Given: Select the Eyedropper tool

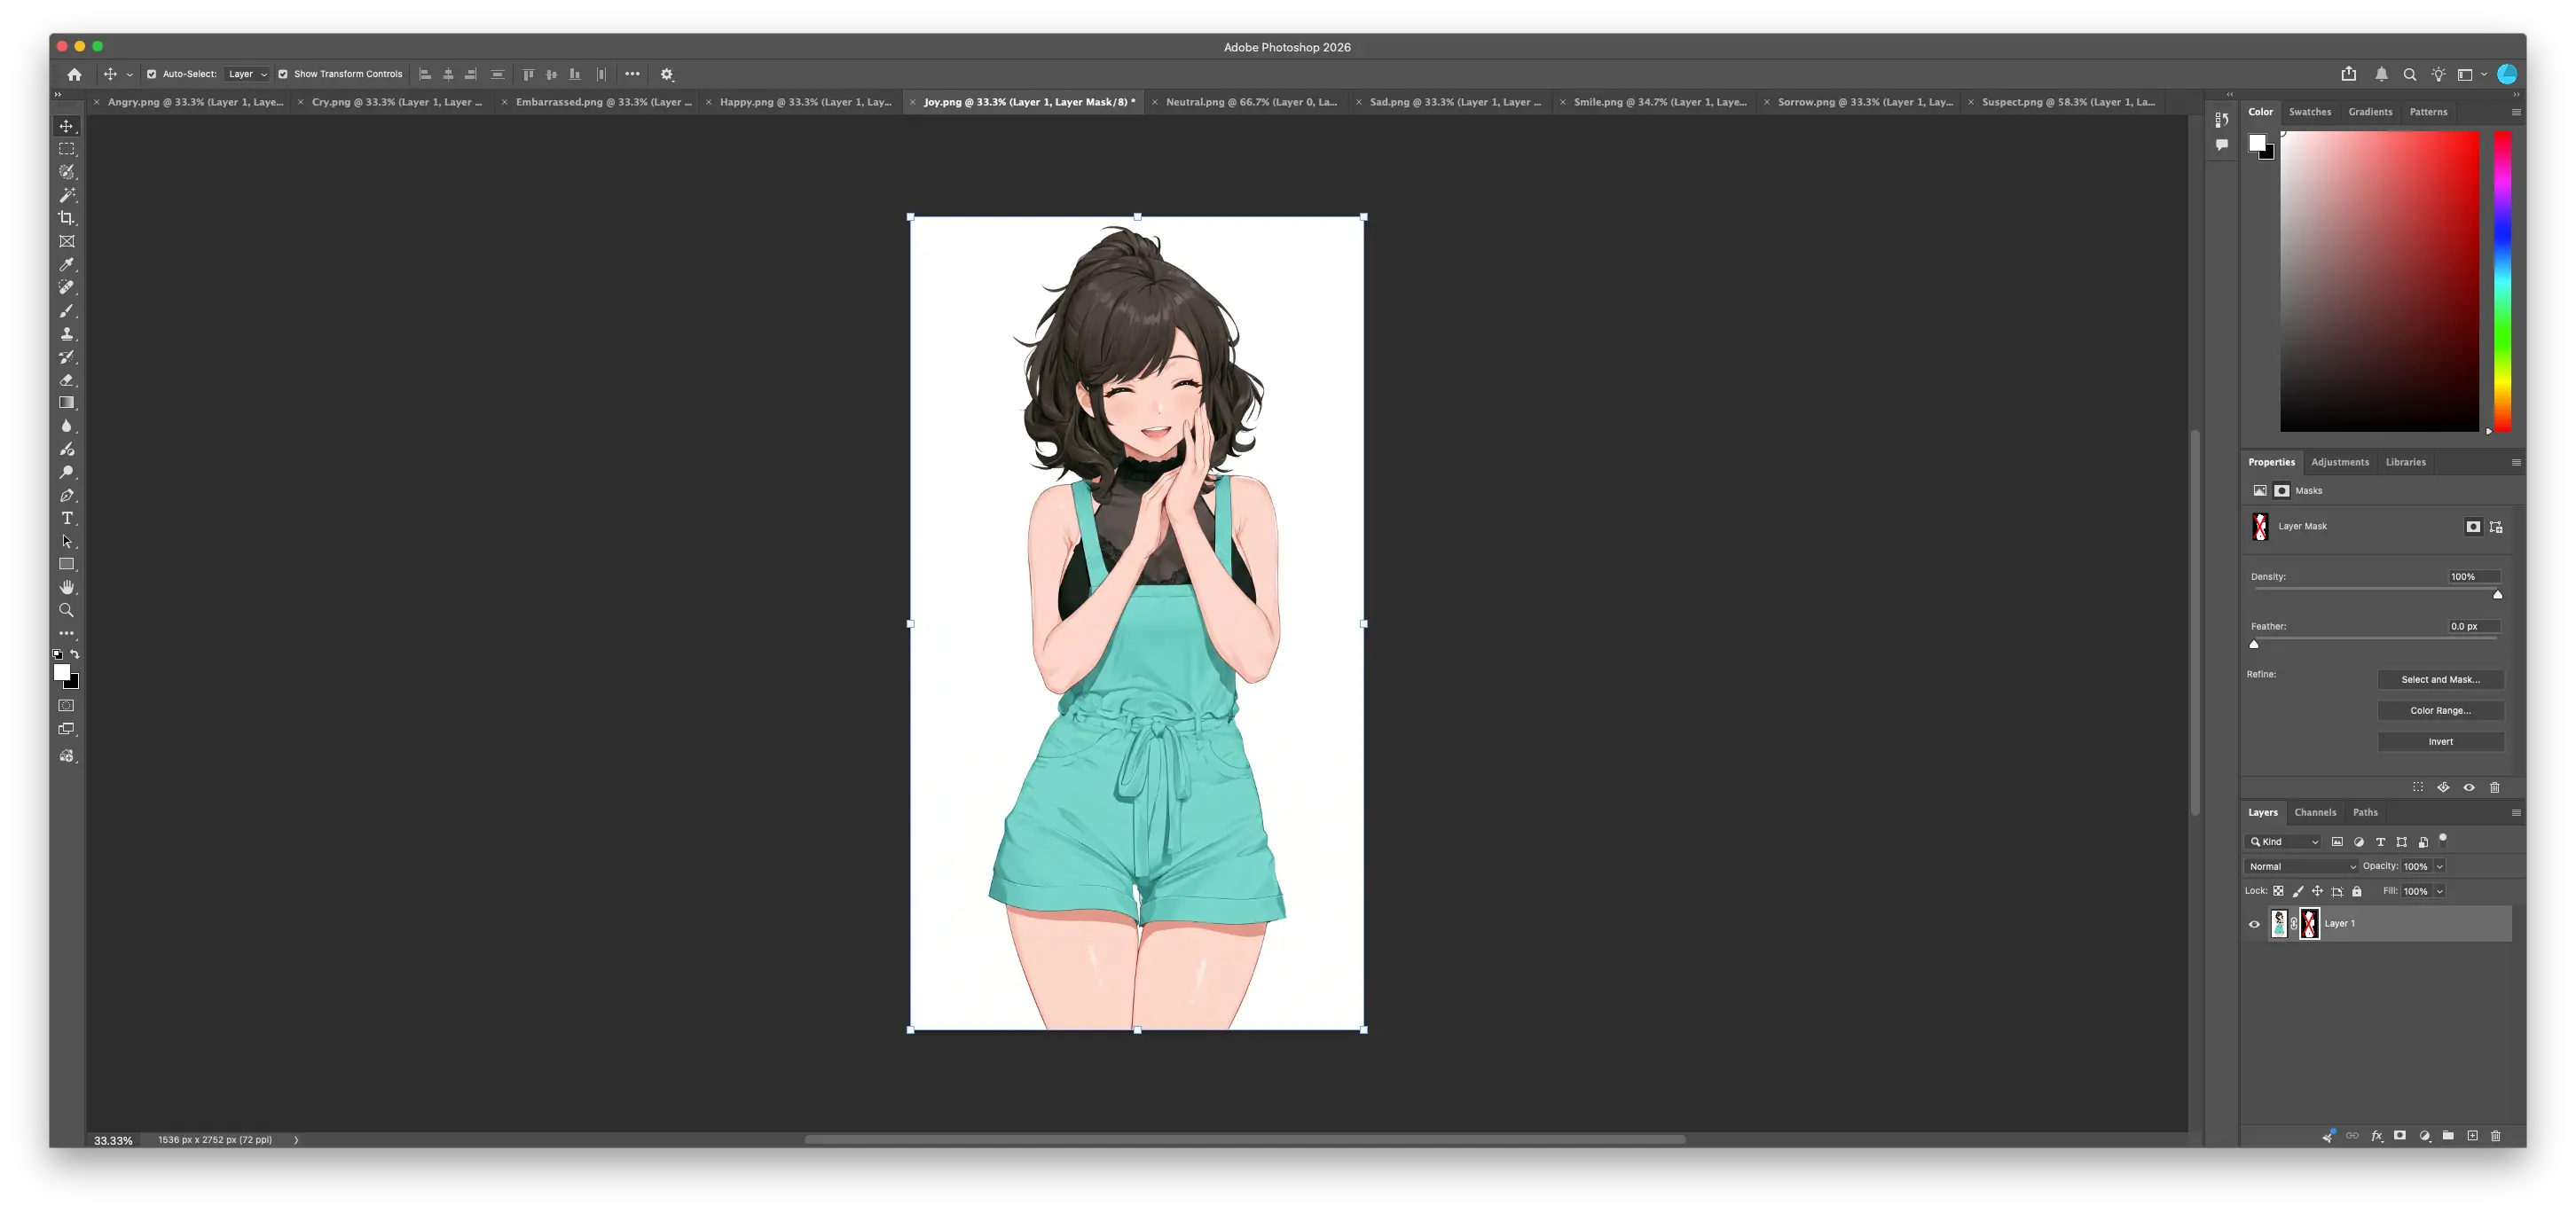Looking at the screenshot, I should click(66, 264).
